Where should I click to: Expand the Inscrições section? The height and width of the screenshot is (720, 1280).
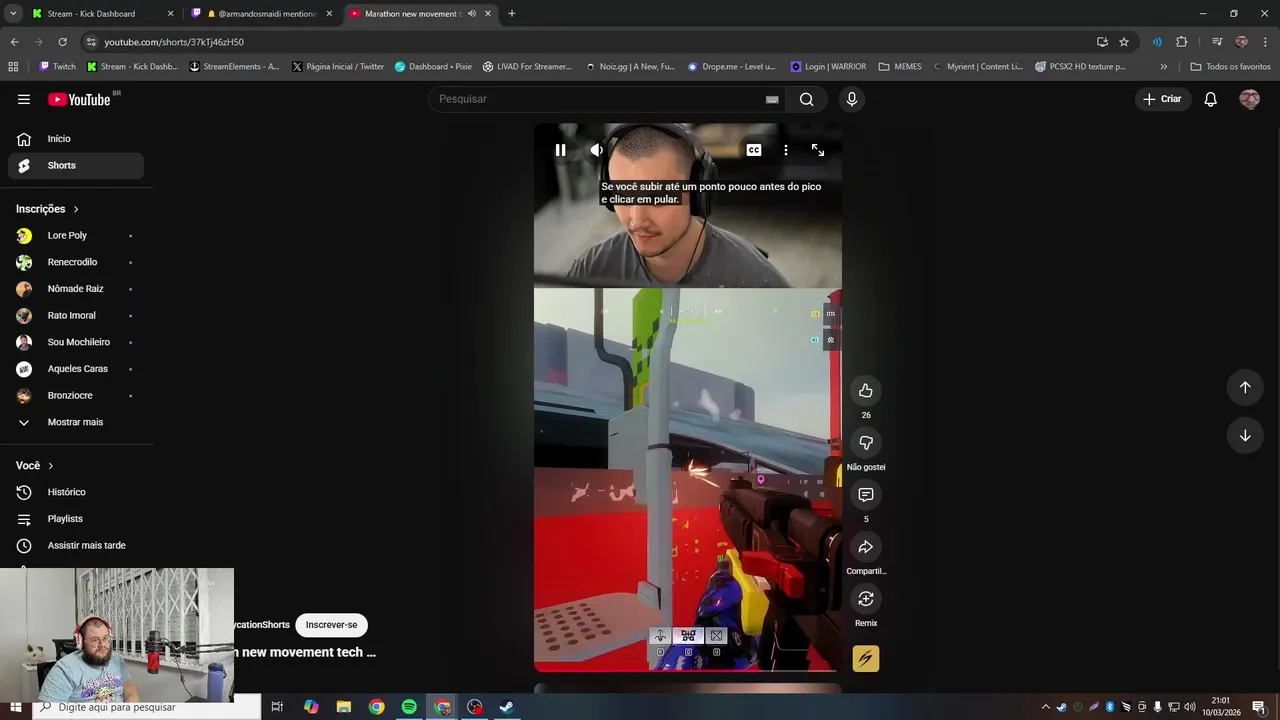(48, 209)
